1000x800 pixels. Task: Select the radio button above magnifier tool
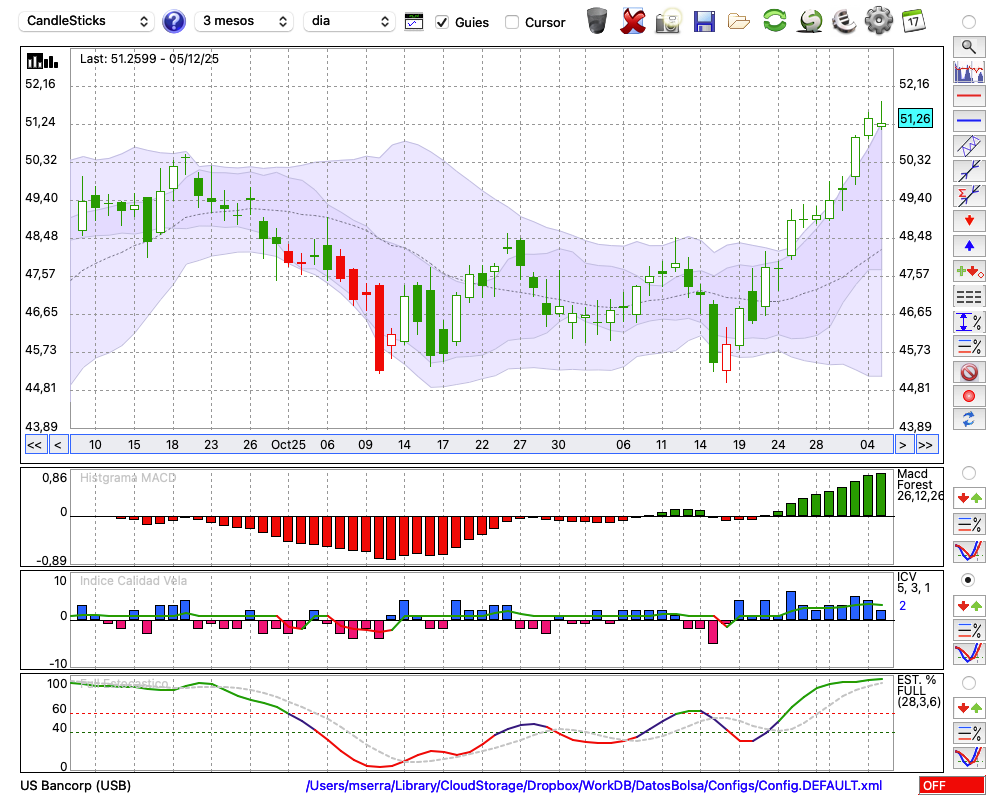[x=969, y=22]
